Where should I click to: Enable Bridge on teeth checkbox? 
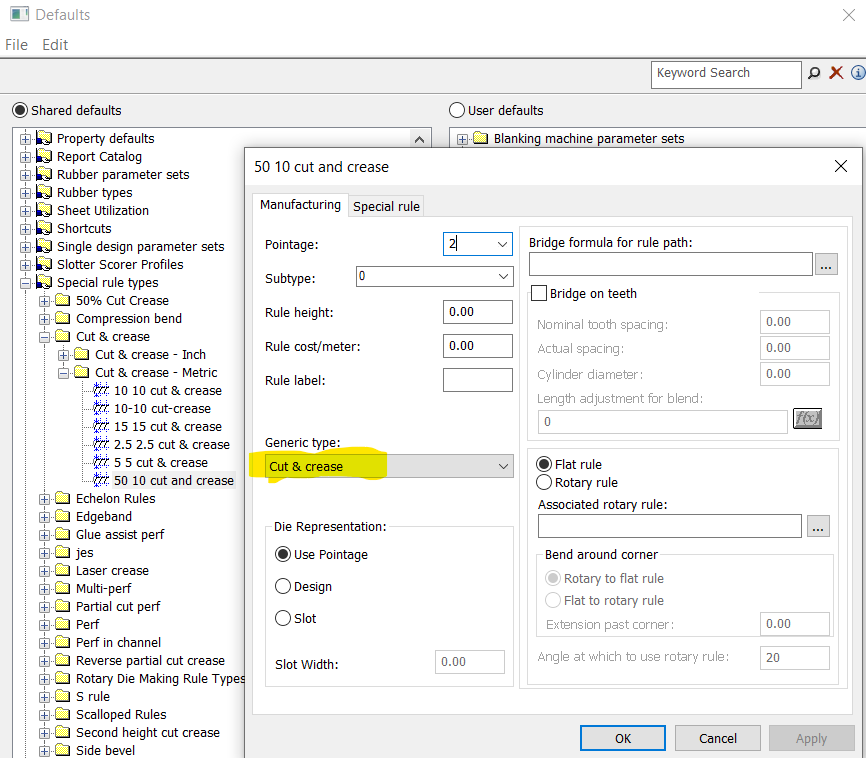tap(539, 294)
